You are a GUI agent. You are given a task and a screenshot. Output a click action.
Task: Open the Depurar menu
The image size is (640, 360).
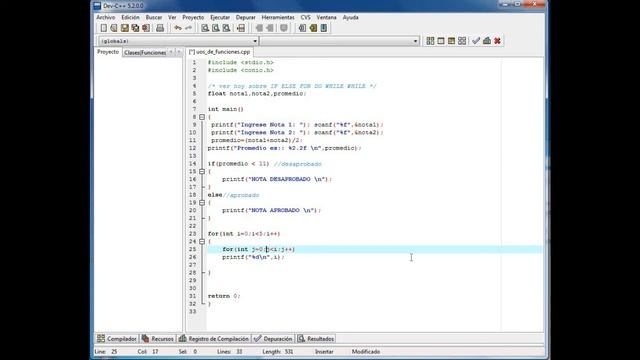[246, 18]
